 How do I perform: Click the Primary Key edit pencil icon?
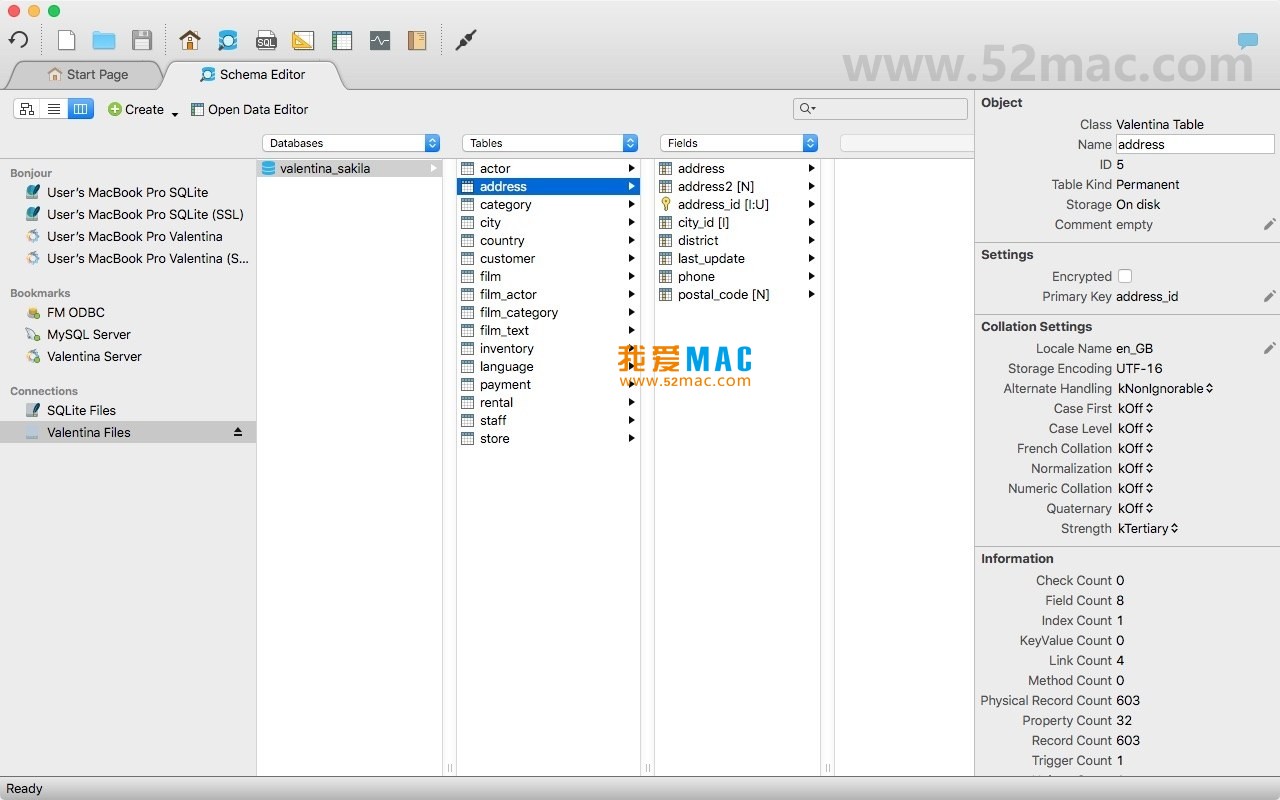1268,296
